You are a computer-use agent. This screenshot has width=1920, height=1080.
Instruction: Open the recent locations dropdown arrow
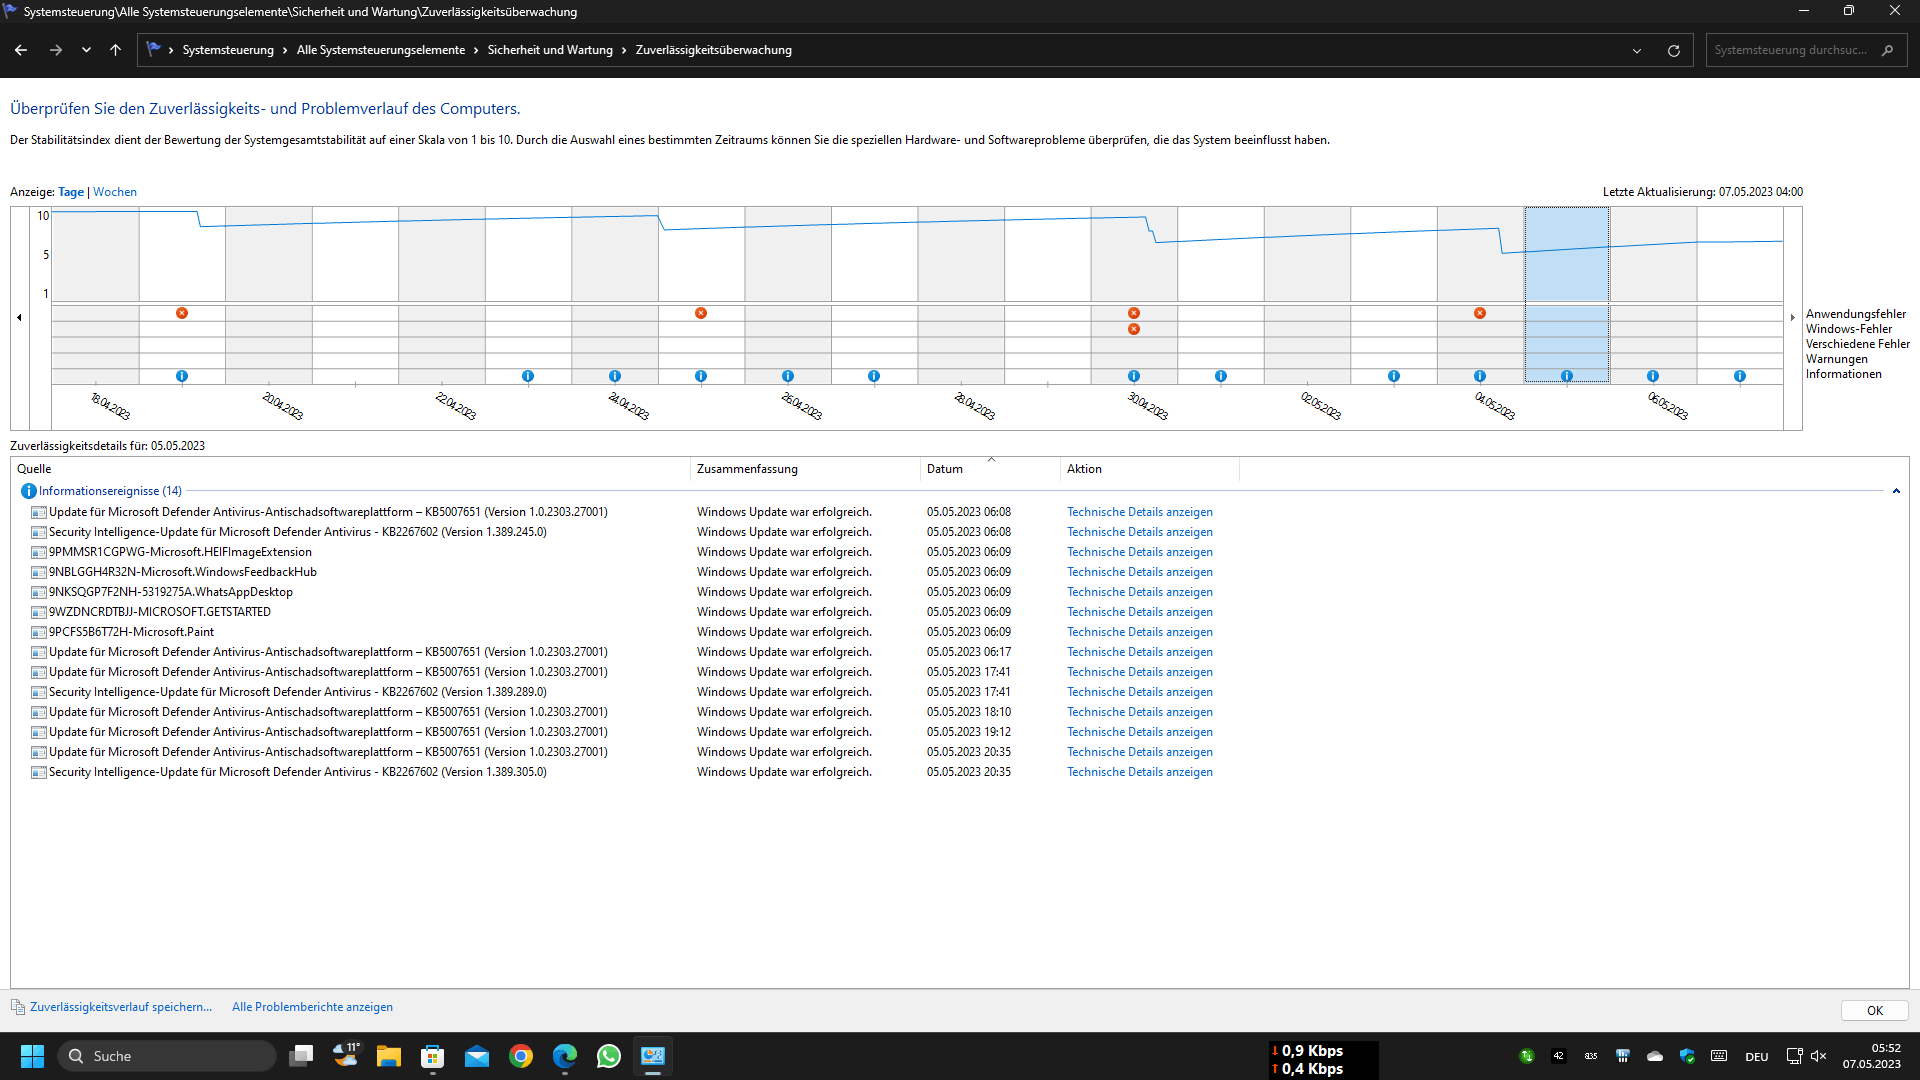(x=87, y=50)
